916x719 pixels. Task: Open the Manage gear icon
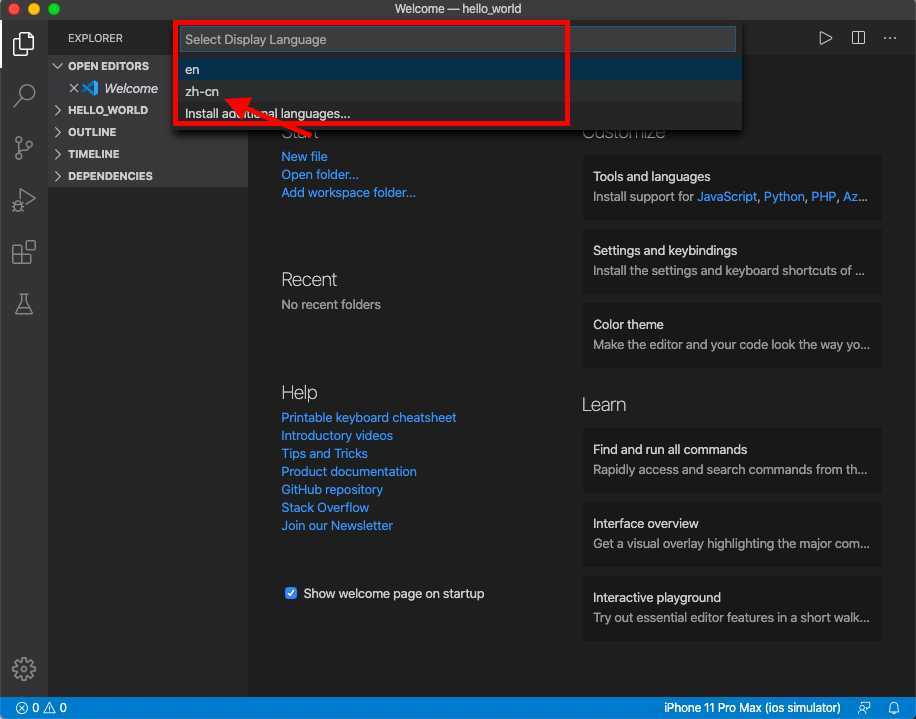23,669
